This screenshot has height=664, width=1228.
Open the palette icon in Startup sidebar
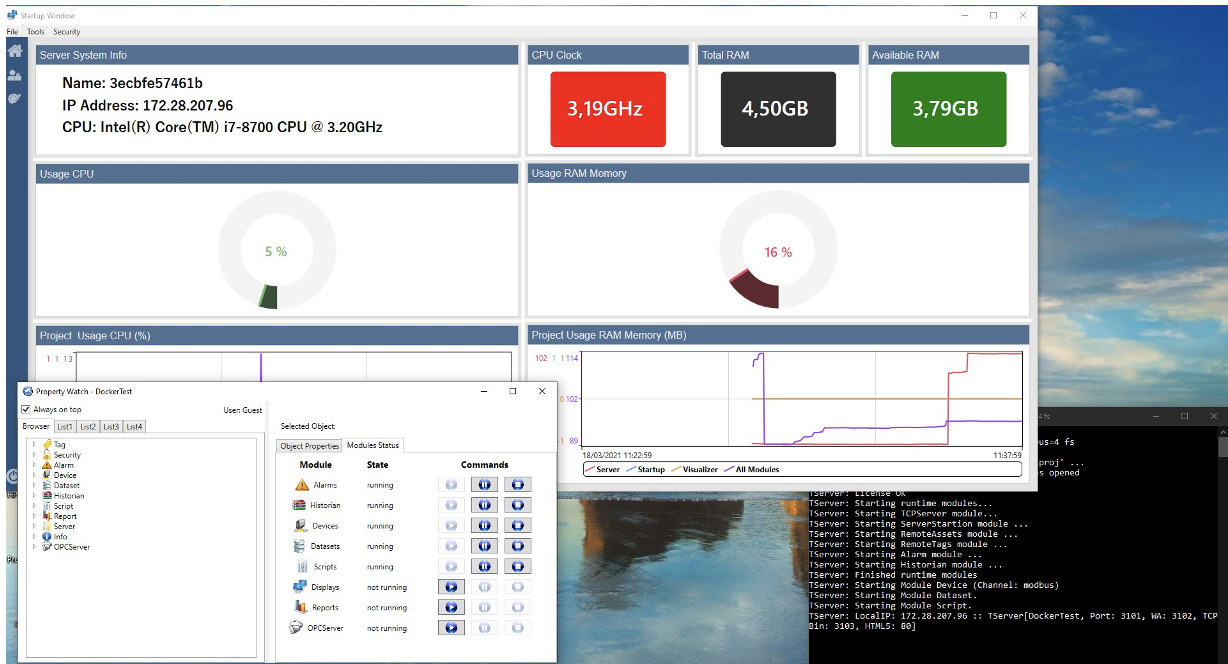click(x=14, y=98)
